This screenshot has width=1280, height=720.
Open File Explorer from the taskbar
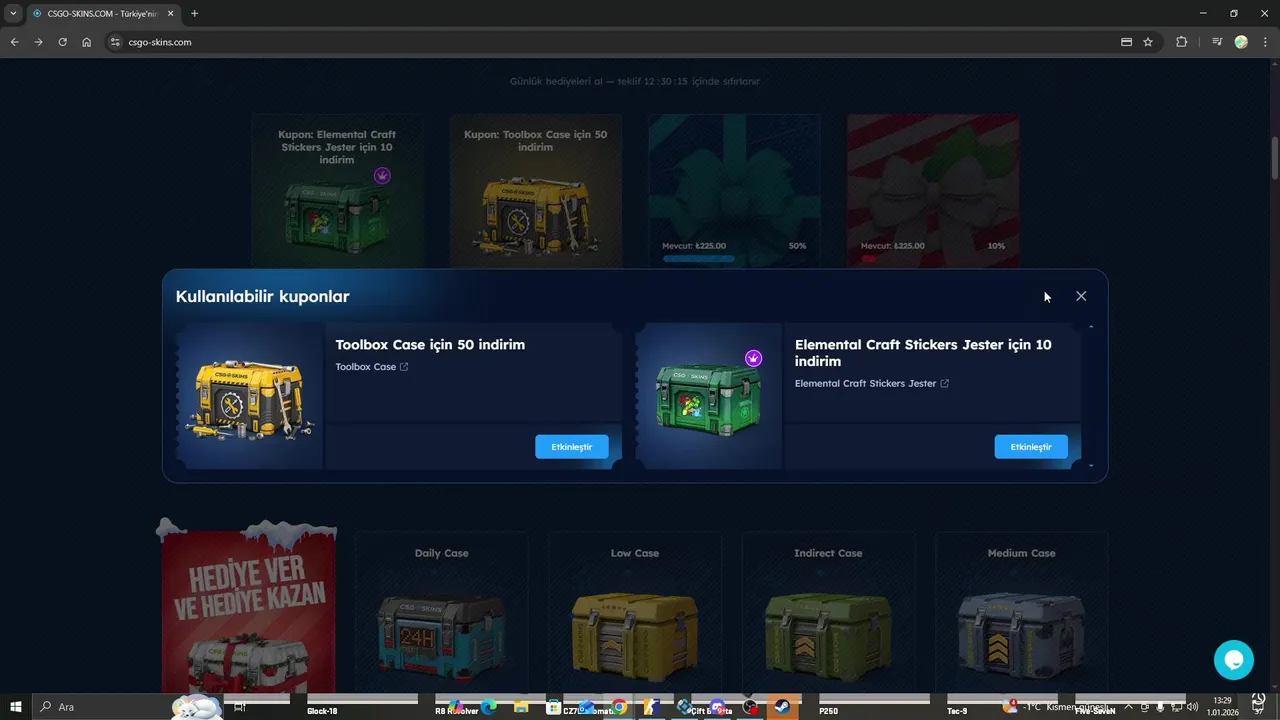521,707
